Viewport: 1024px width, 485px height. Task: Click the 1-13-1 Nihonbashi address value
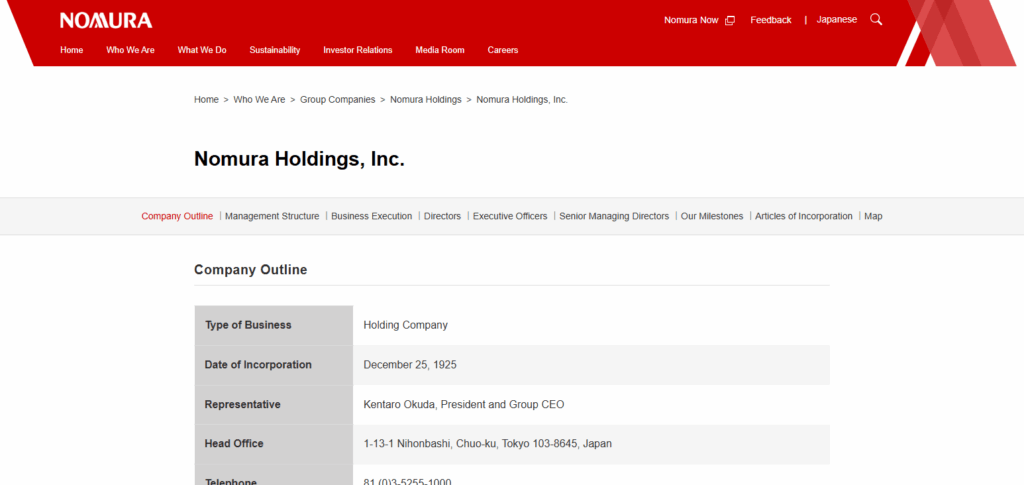[488, 444]
